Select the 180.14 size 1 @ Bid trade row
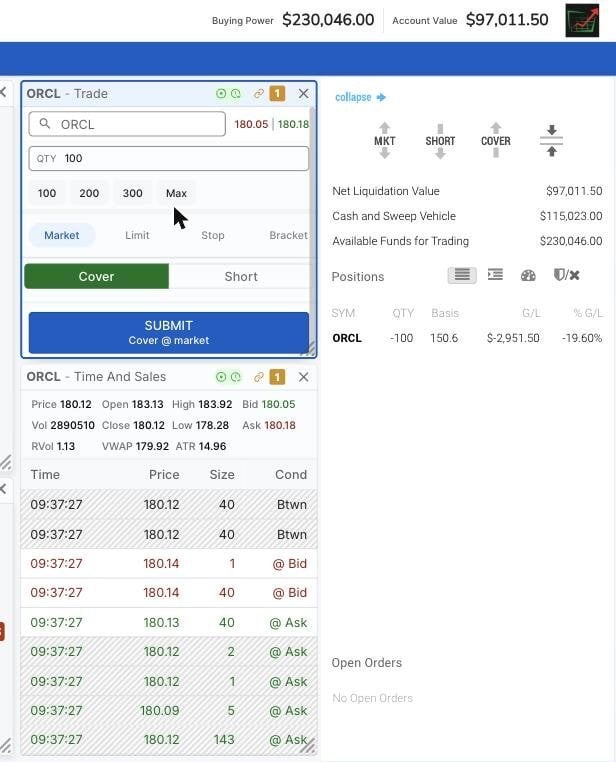The width and height of the screenshot is (616, 762). pos(169,564)
